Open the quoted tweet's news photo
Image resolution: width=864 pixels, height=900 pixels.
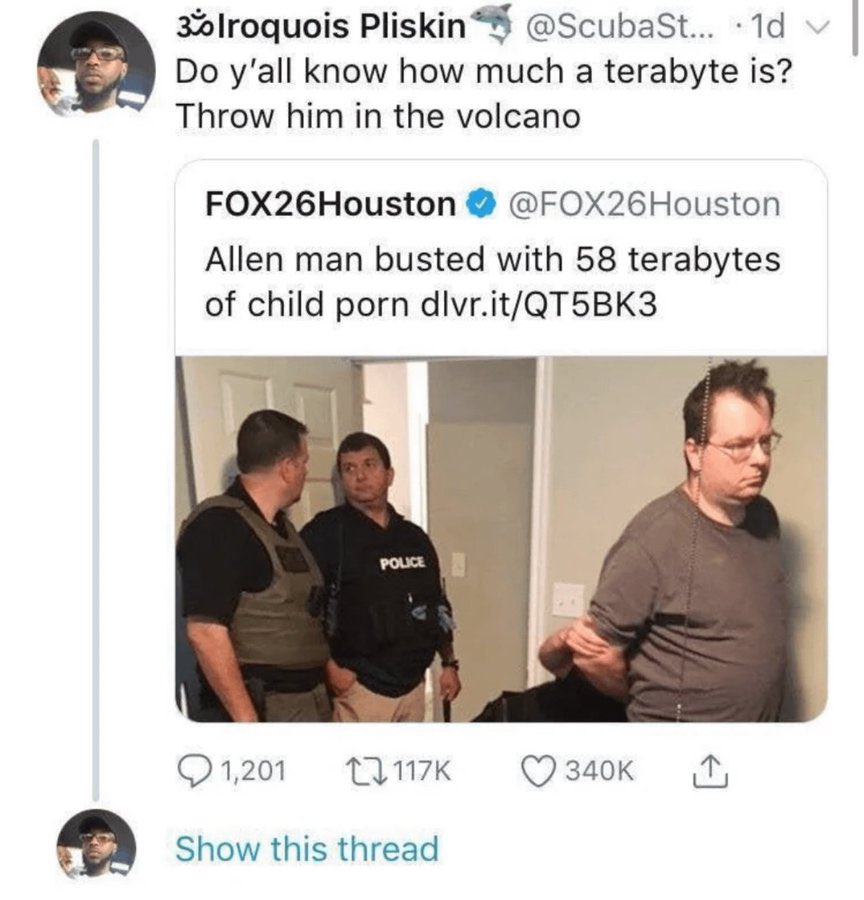(x=501, y=539)
